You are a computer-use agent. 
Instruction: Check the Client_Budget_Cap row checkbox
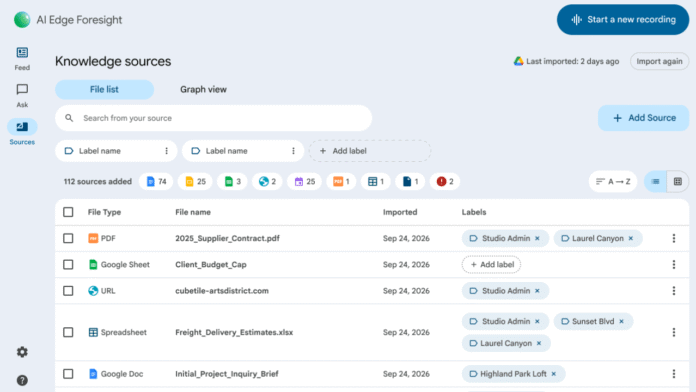point(68,265)
